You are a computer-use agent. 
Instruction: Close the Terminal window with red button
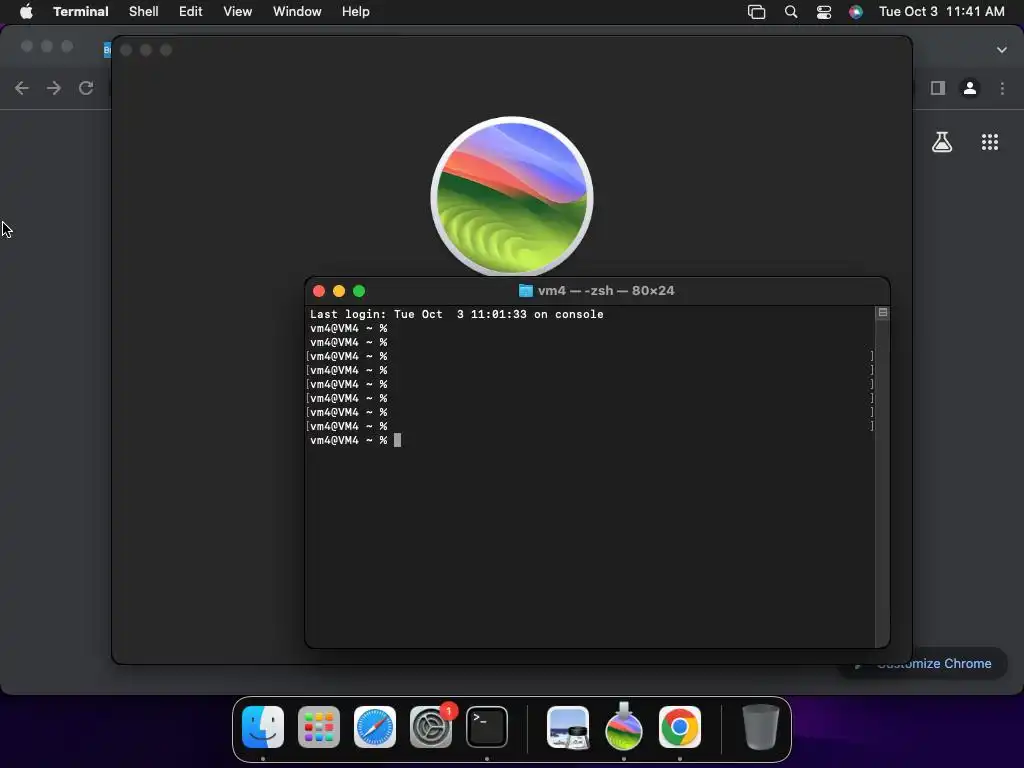click(319, 291)
